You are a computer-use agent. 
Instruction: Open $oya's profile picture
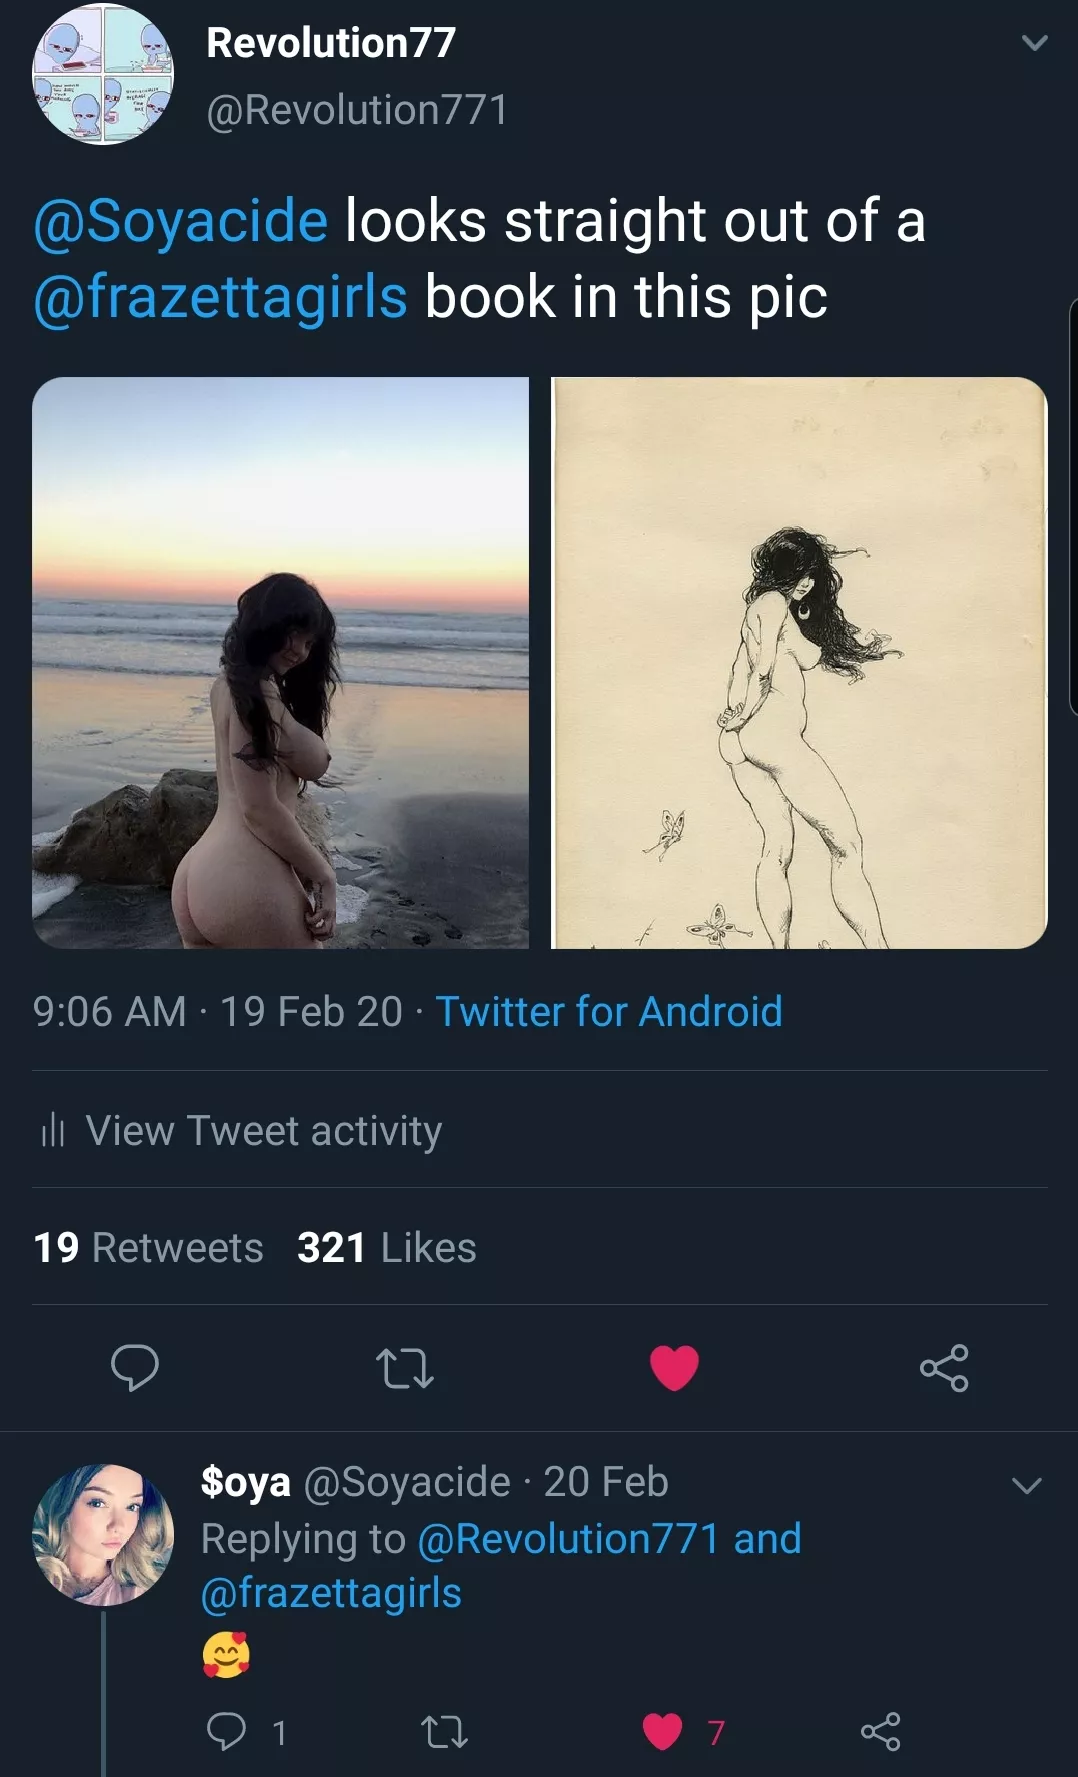pyautogui.click(x=103, y=1535)
